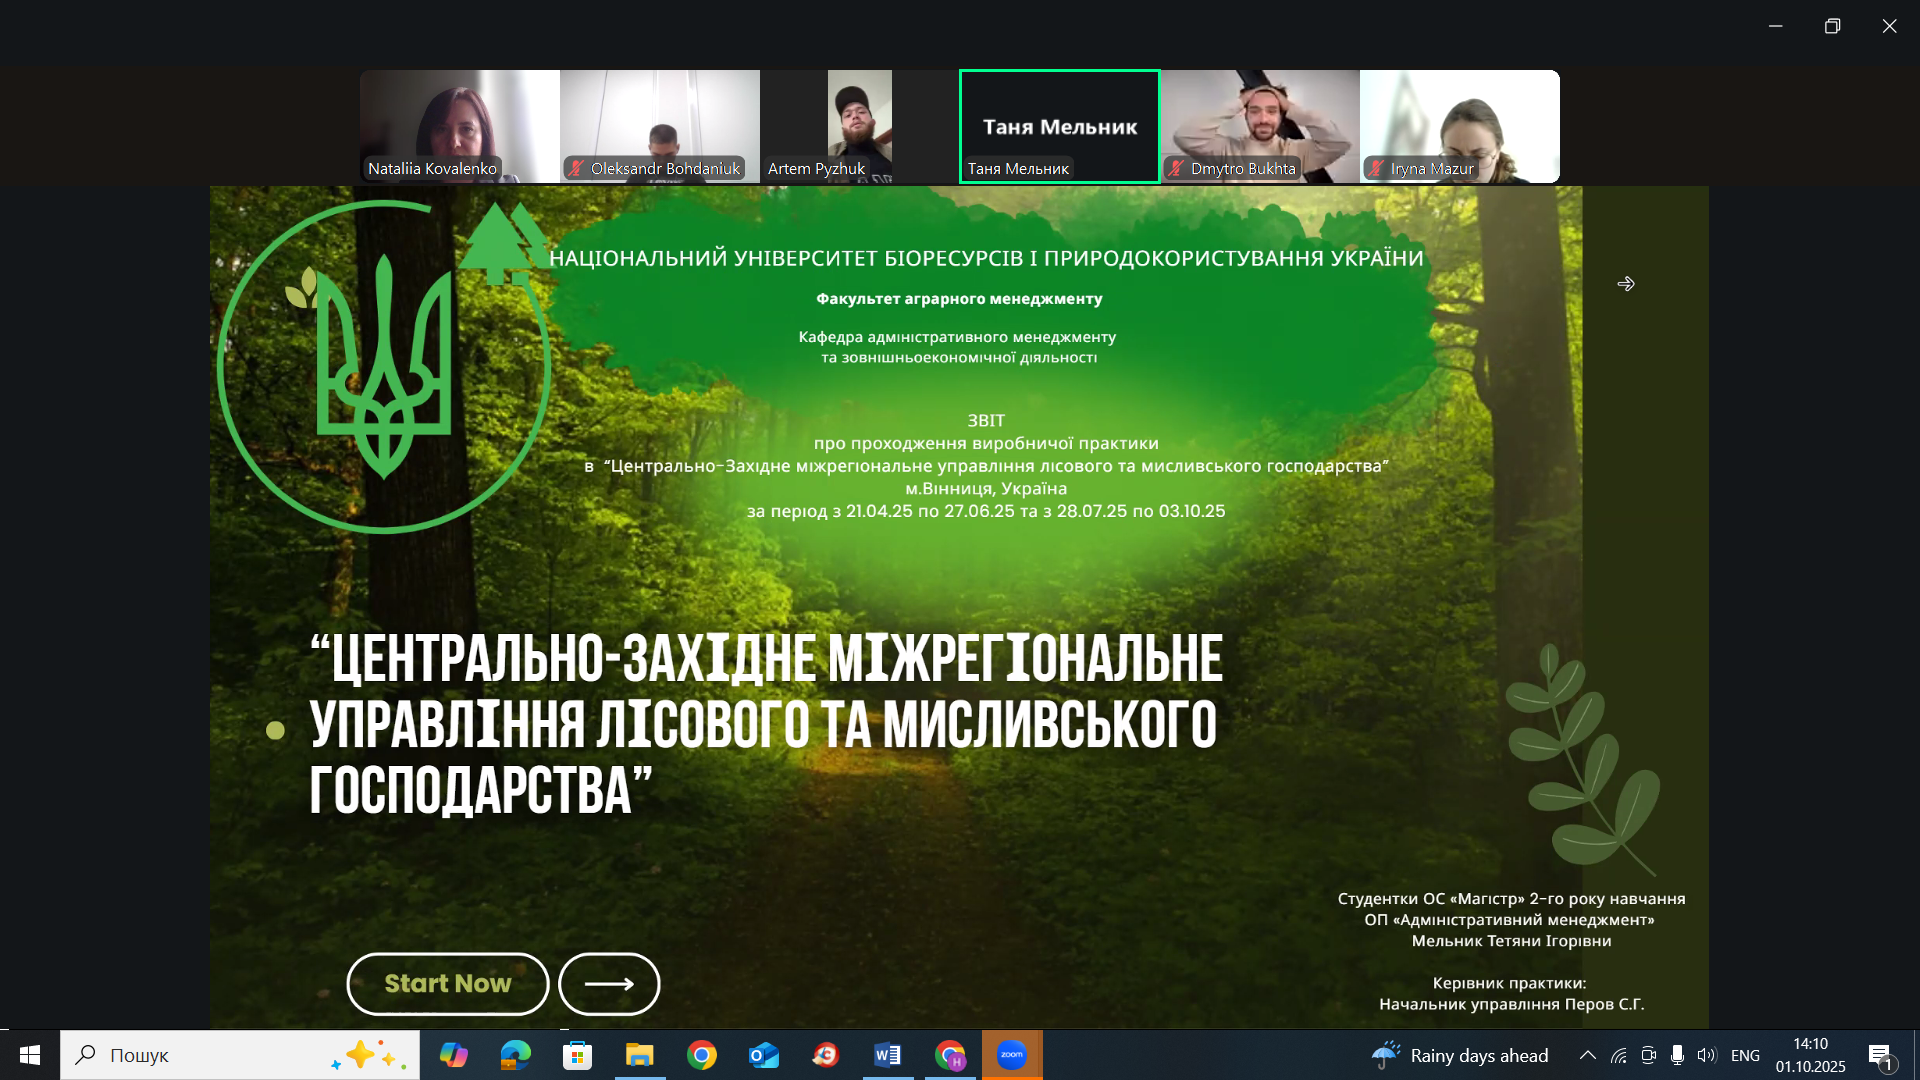1920x1080 pixels.
Task: Select Dmytro Bukhta video thumbnail
Action: tap(1260, 126)
